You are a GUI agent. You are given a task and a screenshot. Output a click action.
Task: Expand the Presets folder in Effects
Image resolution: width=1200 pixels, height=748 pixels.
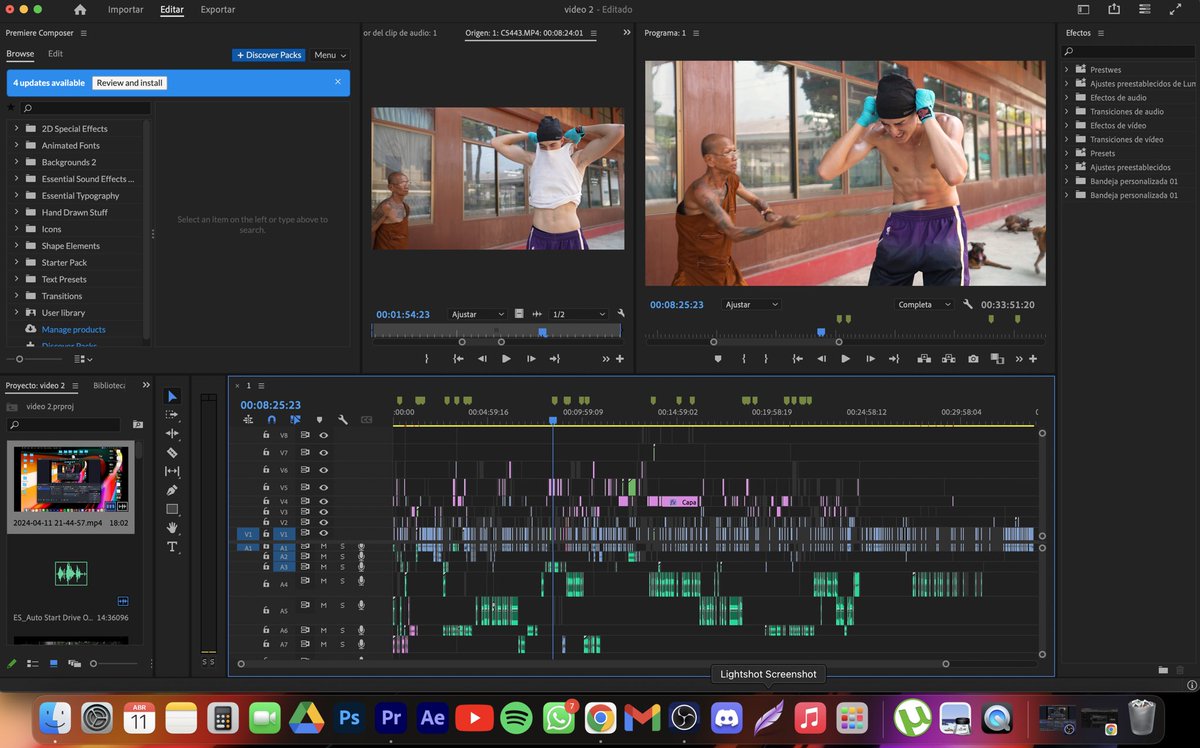tap(1067, 153)
